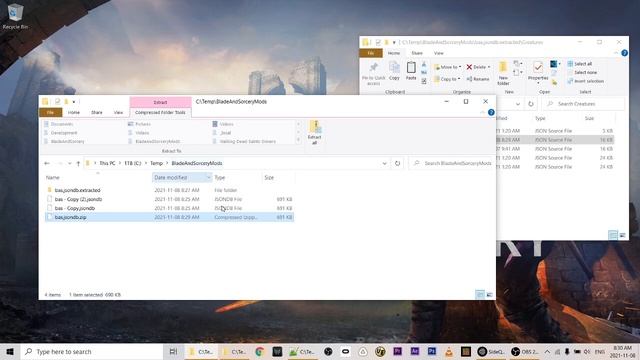This screenshot has width=640, height=360.
Task: Click the taskbar Type here to search box
Action: 91,351
